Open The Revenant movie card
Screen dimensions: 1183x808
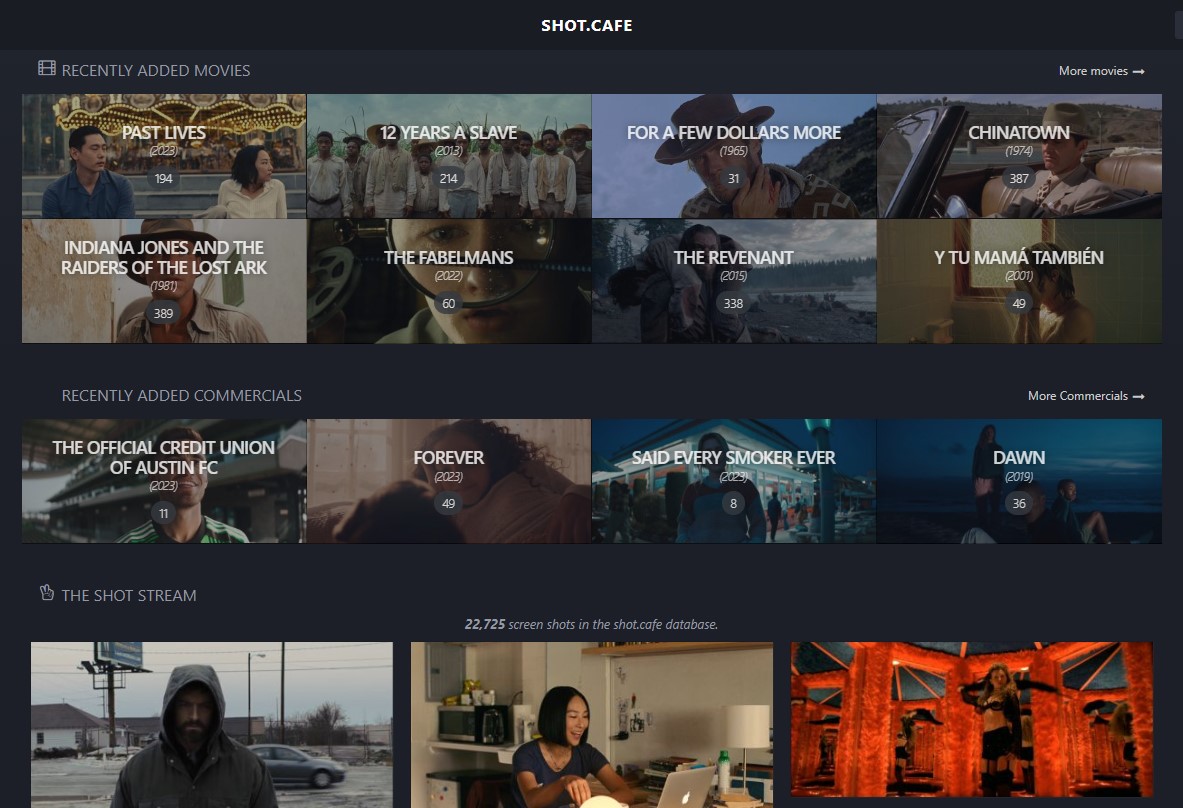click(734, 281)
